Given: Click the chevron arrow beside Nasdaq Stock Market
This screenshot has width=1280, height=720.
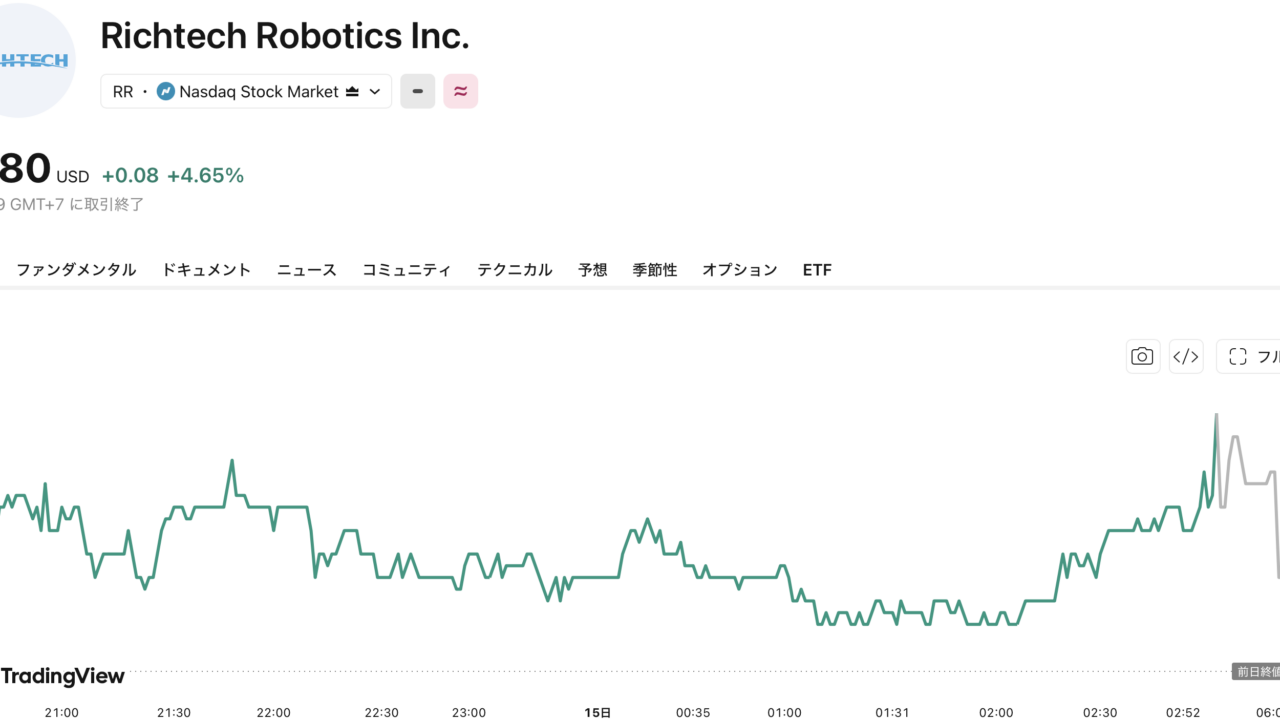Looking at the screenshot, I should coord(375,92).
